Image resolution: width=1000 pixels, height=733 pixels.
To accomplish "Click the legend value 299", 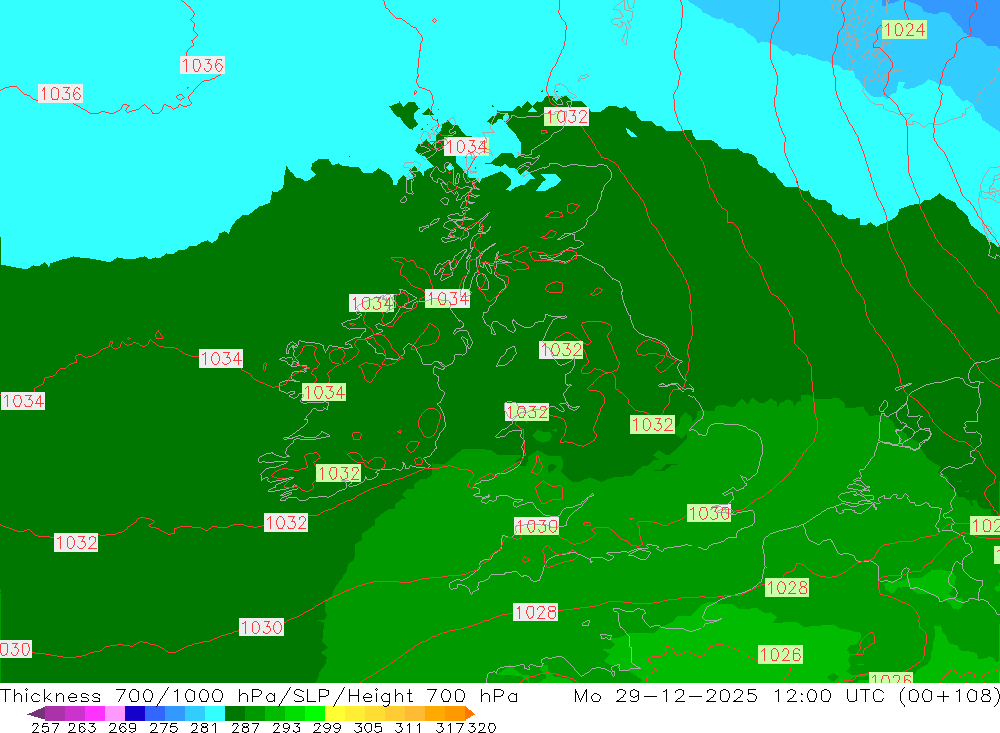I will [327, 728].
